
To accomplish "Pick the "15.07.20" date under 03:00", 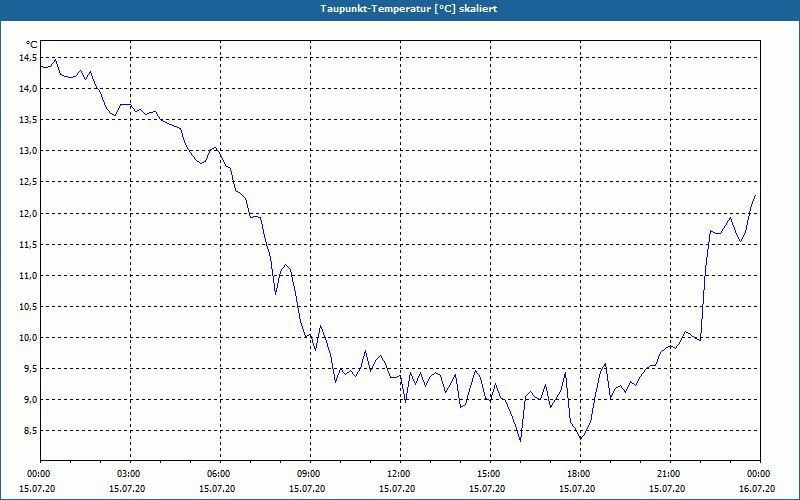I will click(128, 489).
